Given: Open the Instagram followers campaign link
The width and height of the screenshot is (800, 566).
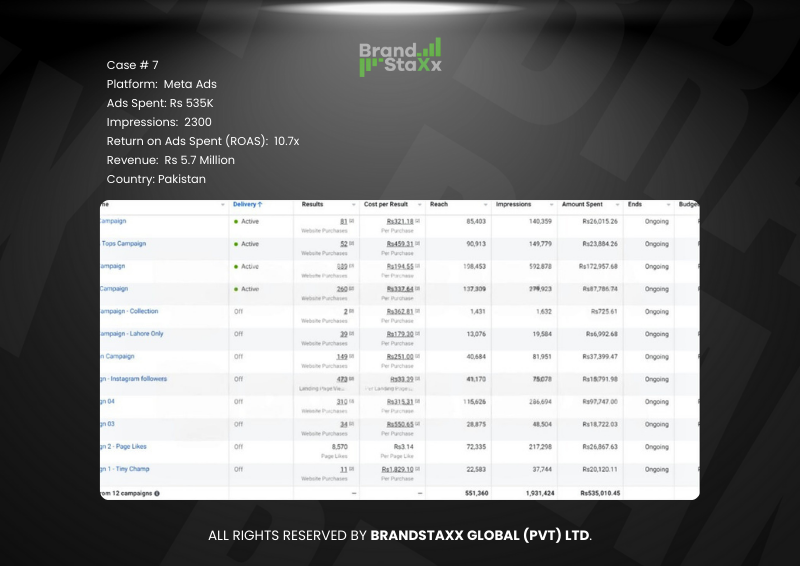Looking at the screenshot, I should pyautogui.click(x=134, y=379).
